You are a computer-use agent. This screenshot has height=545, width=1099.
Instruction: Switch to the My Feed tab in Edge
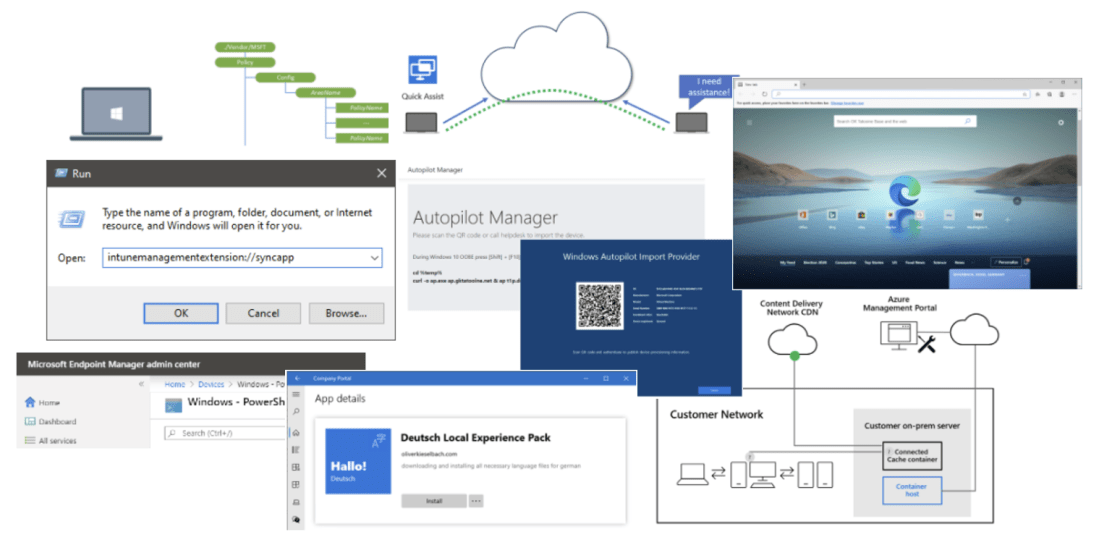click(790, 263)
